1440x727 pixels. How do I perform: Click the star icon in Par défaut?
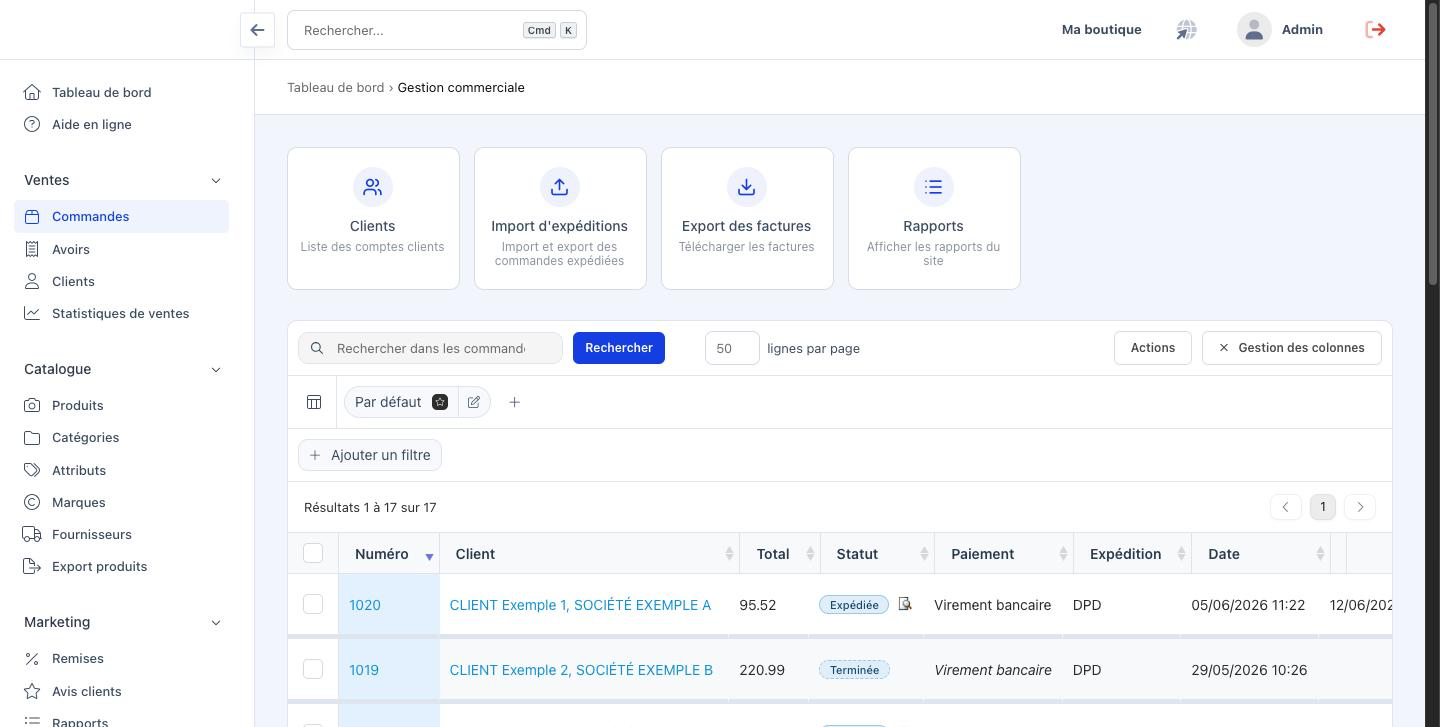point(440,402)
